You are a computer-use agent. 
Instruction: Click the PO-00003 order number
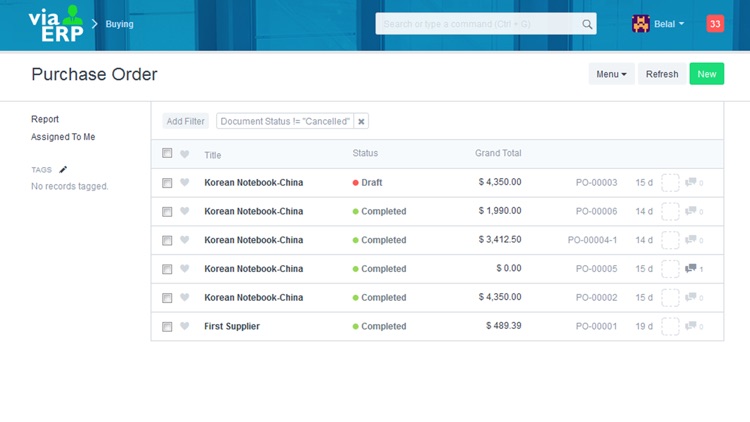[x=596, y=182]
